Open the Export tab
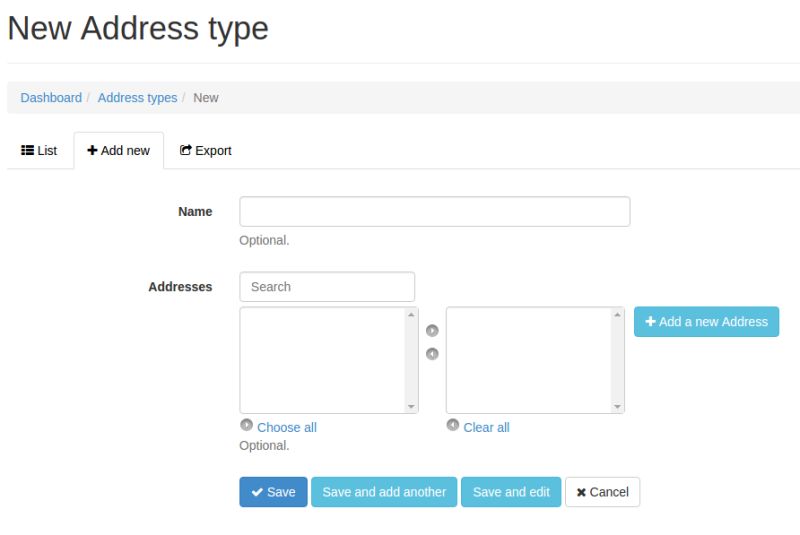This screenshot has width=800, height=535. pos(206,150)
